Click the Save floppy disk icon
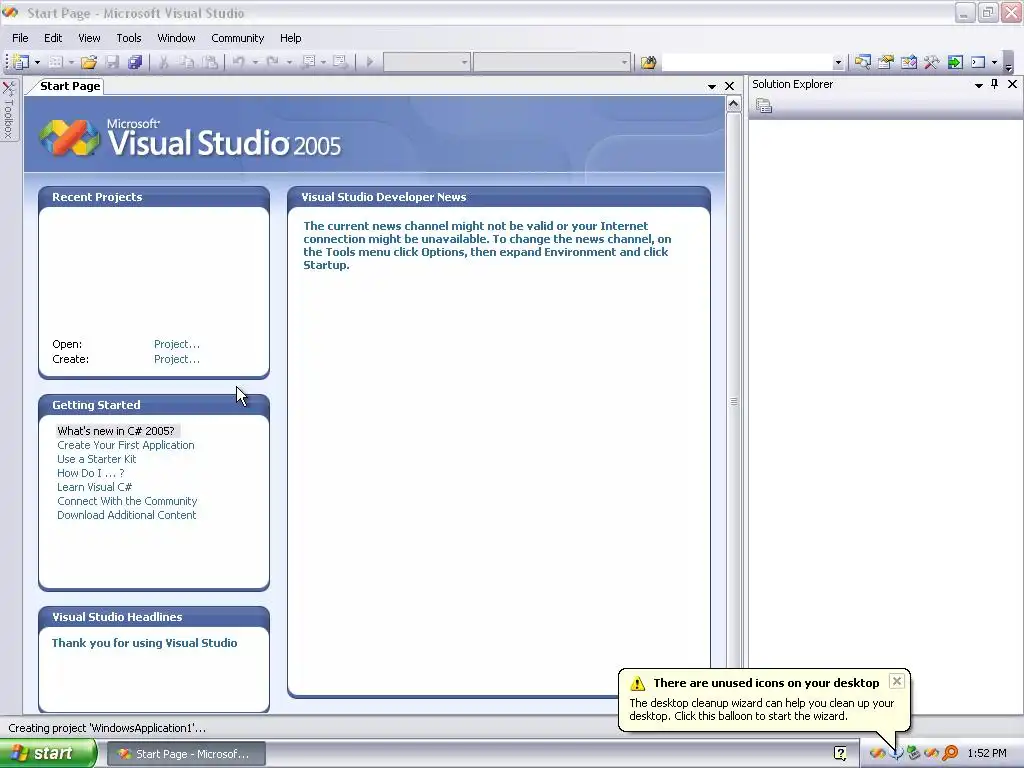 [112, 62]
